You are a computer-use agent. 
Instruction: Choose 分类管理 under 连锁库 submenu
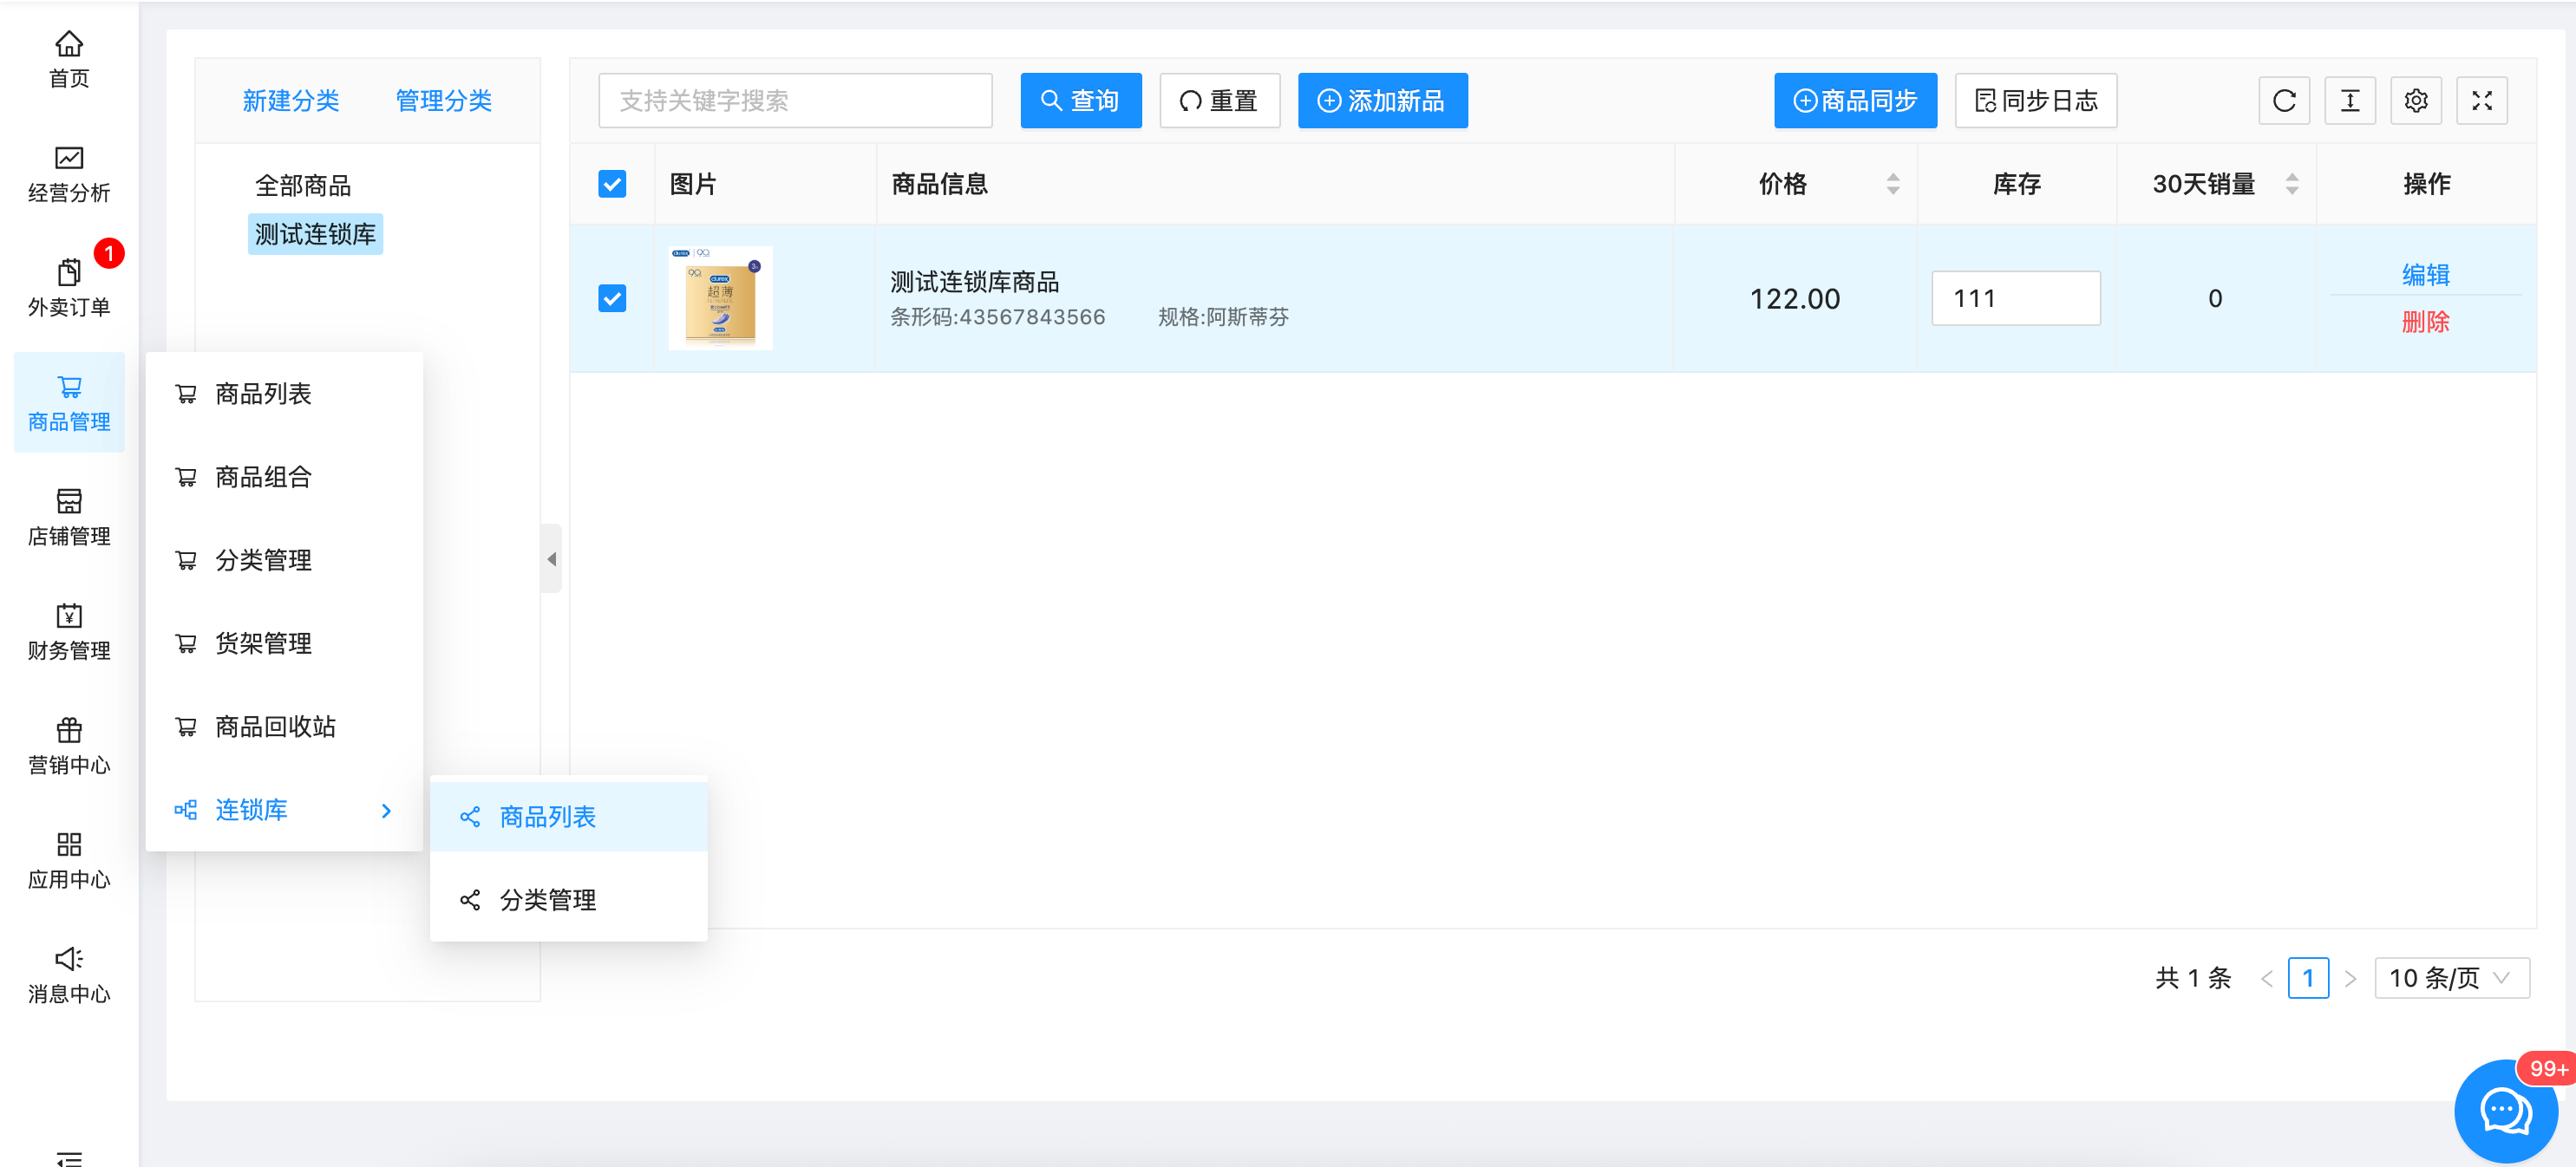coord(547,900)
